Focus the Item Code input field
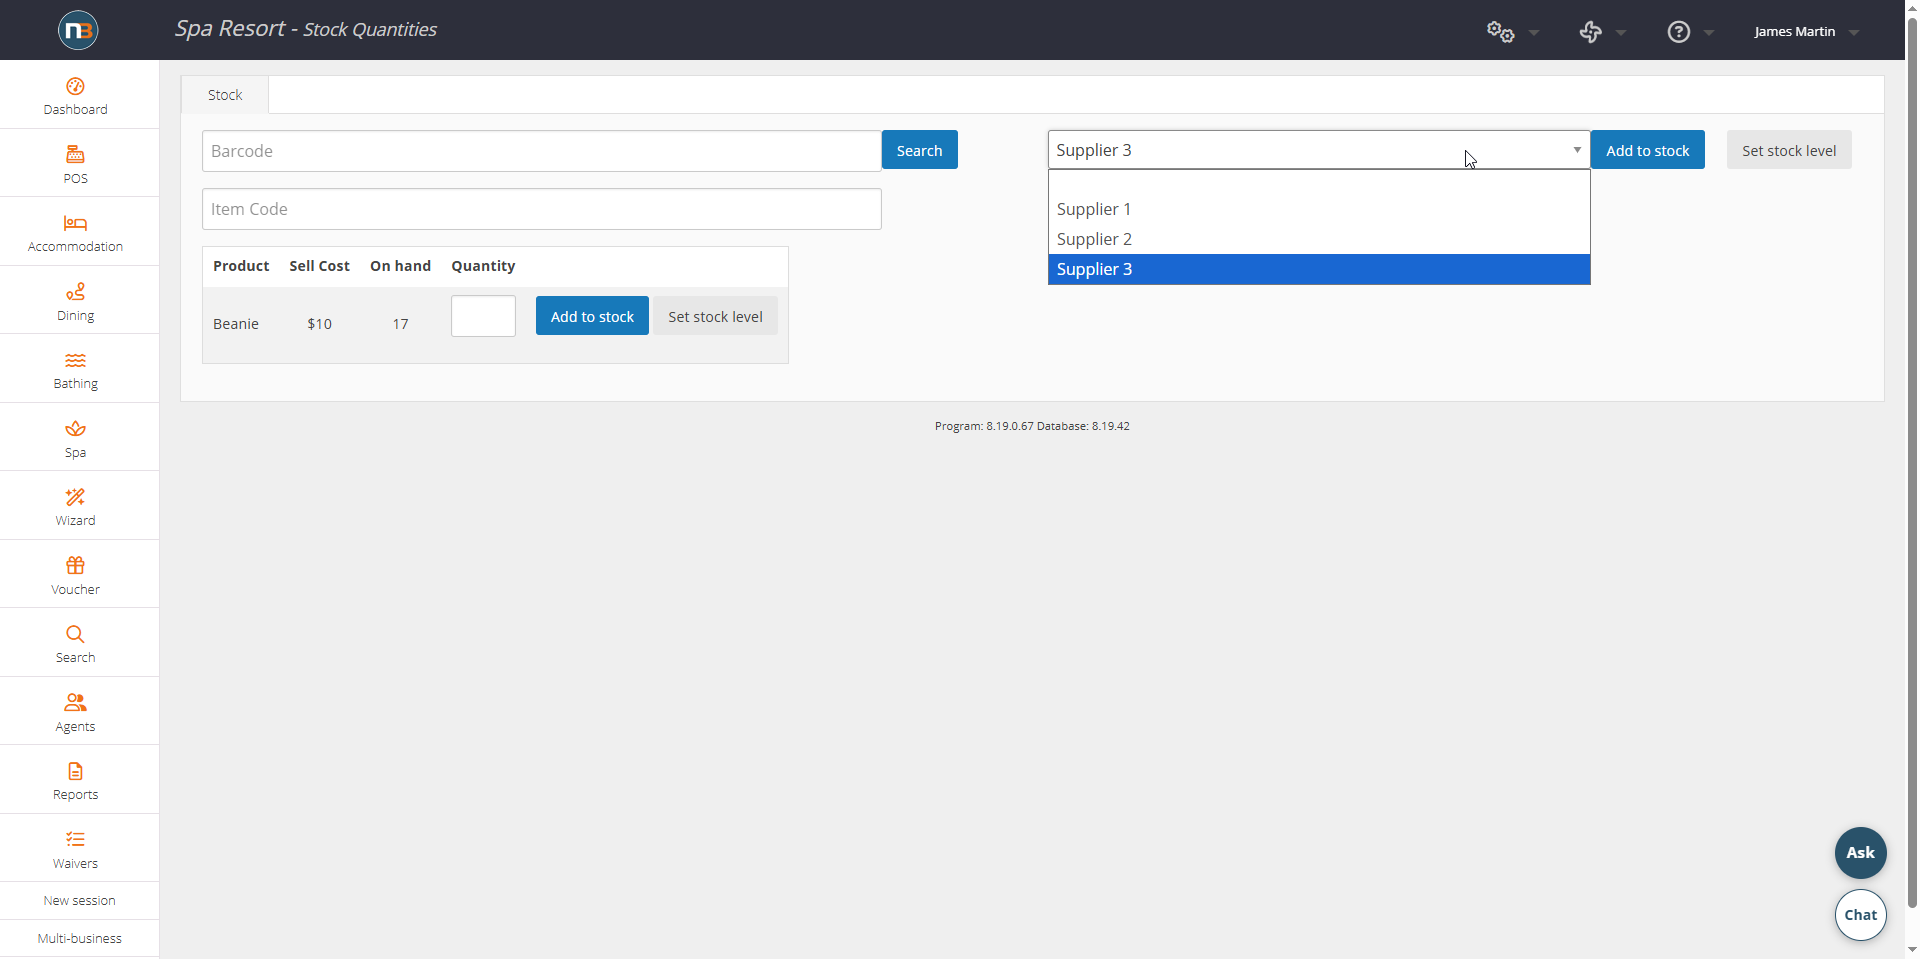Viewport: 1920px width, 959px height. click(x=541, y=209)
